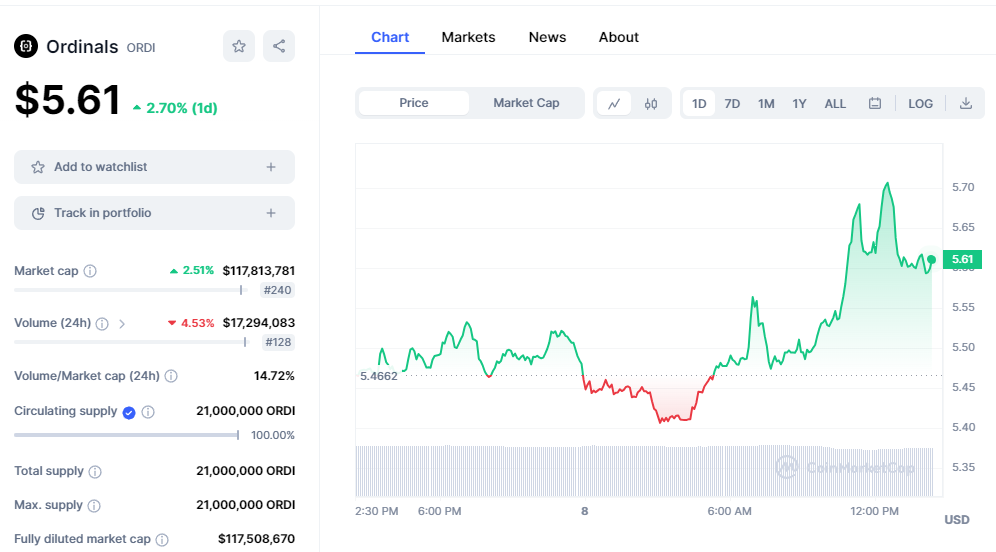996x552 pixels.
Task: Open the calendar date range picker
Action: coord(875,104)
